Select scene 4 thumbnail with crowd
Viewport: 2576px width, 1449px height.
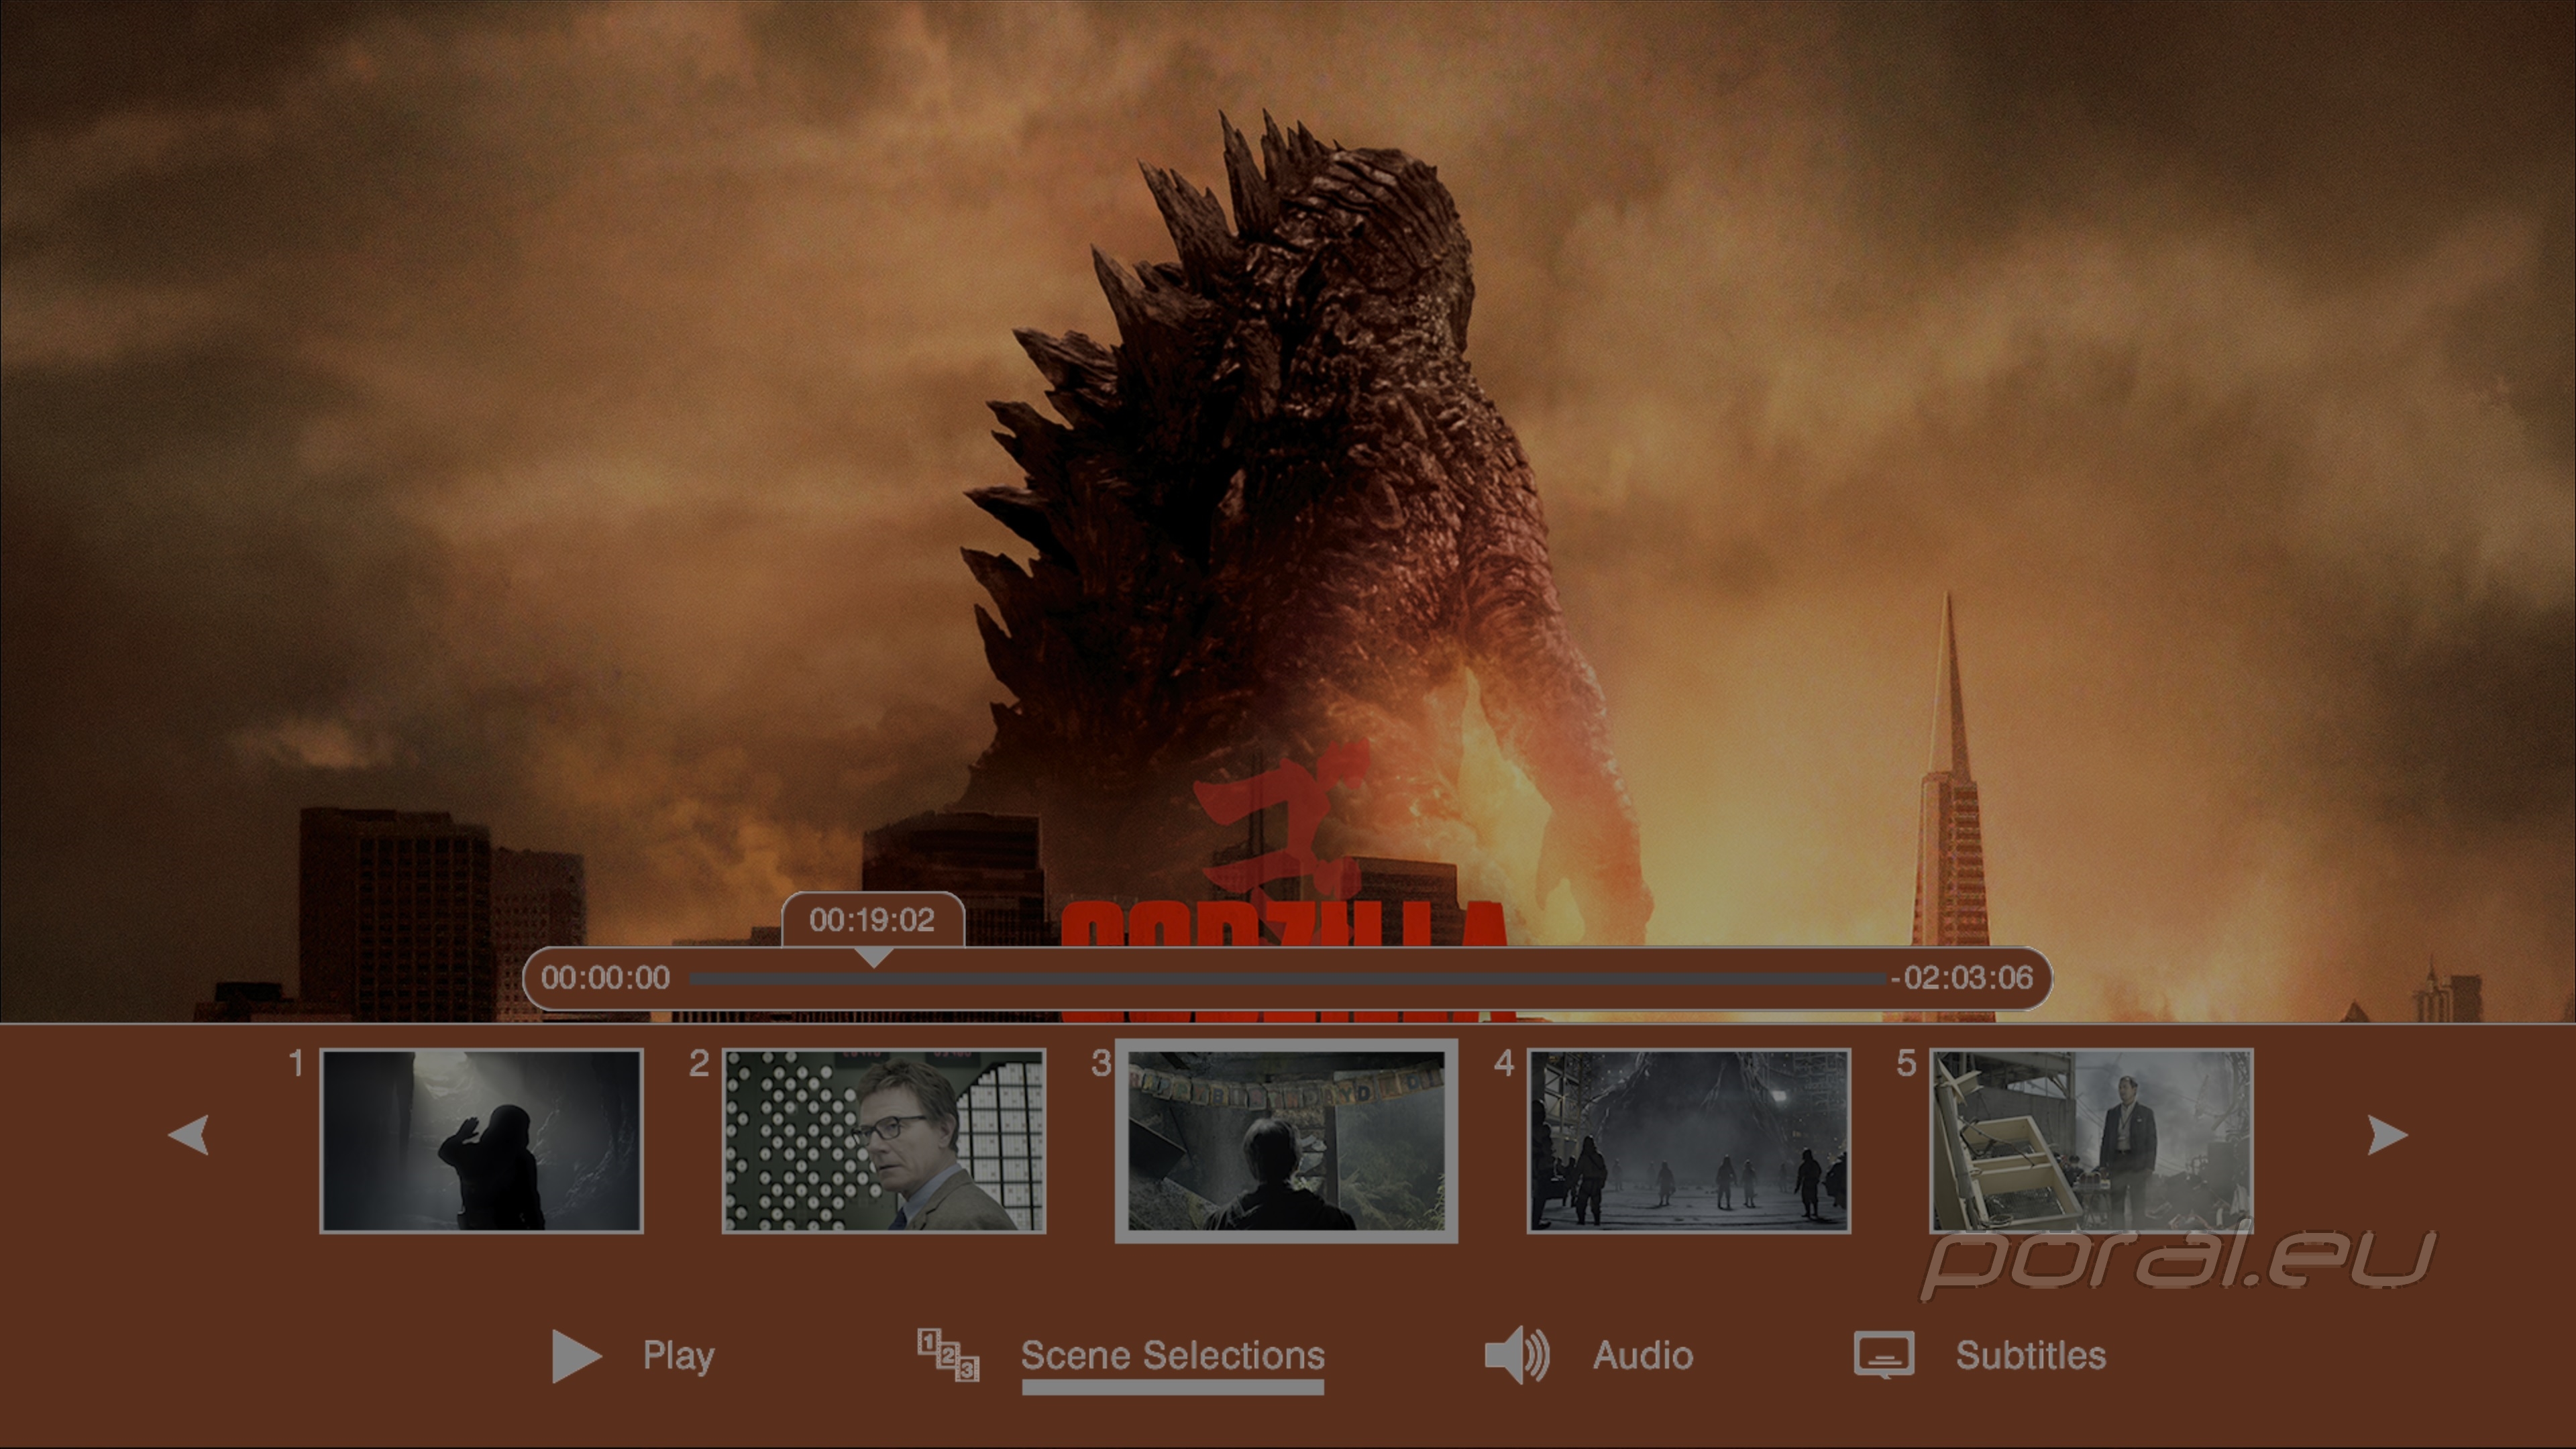tap(1689, 1141)
